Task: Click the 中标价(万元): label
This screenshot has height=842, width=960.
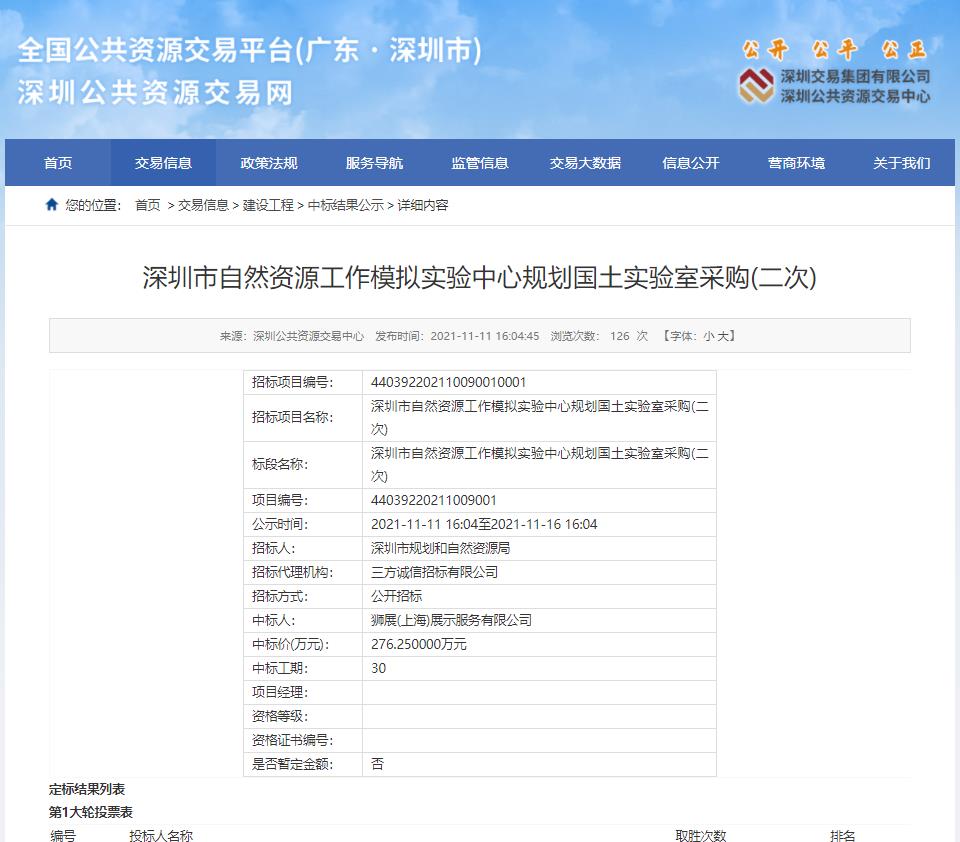Action: (x=291, y=644)
